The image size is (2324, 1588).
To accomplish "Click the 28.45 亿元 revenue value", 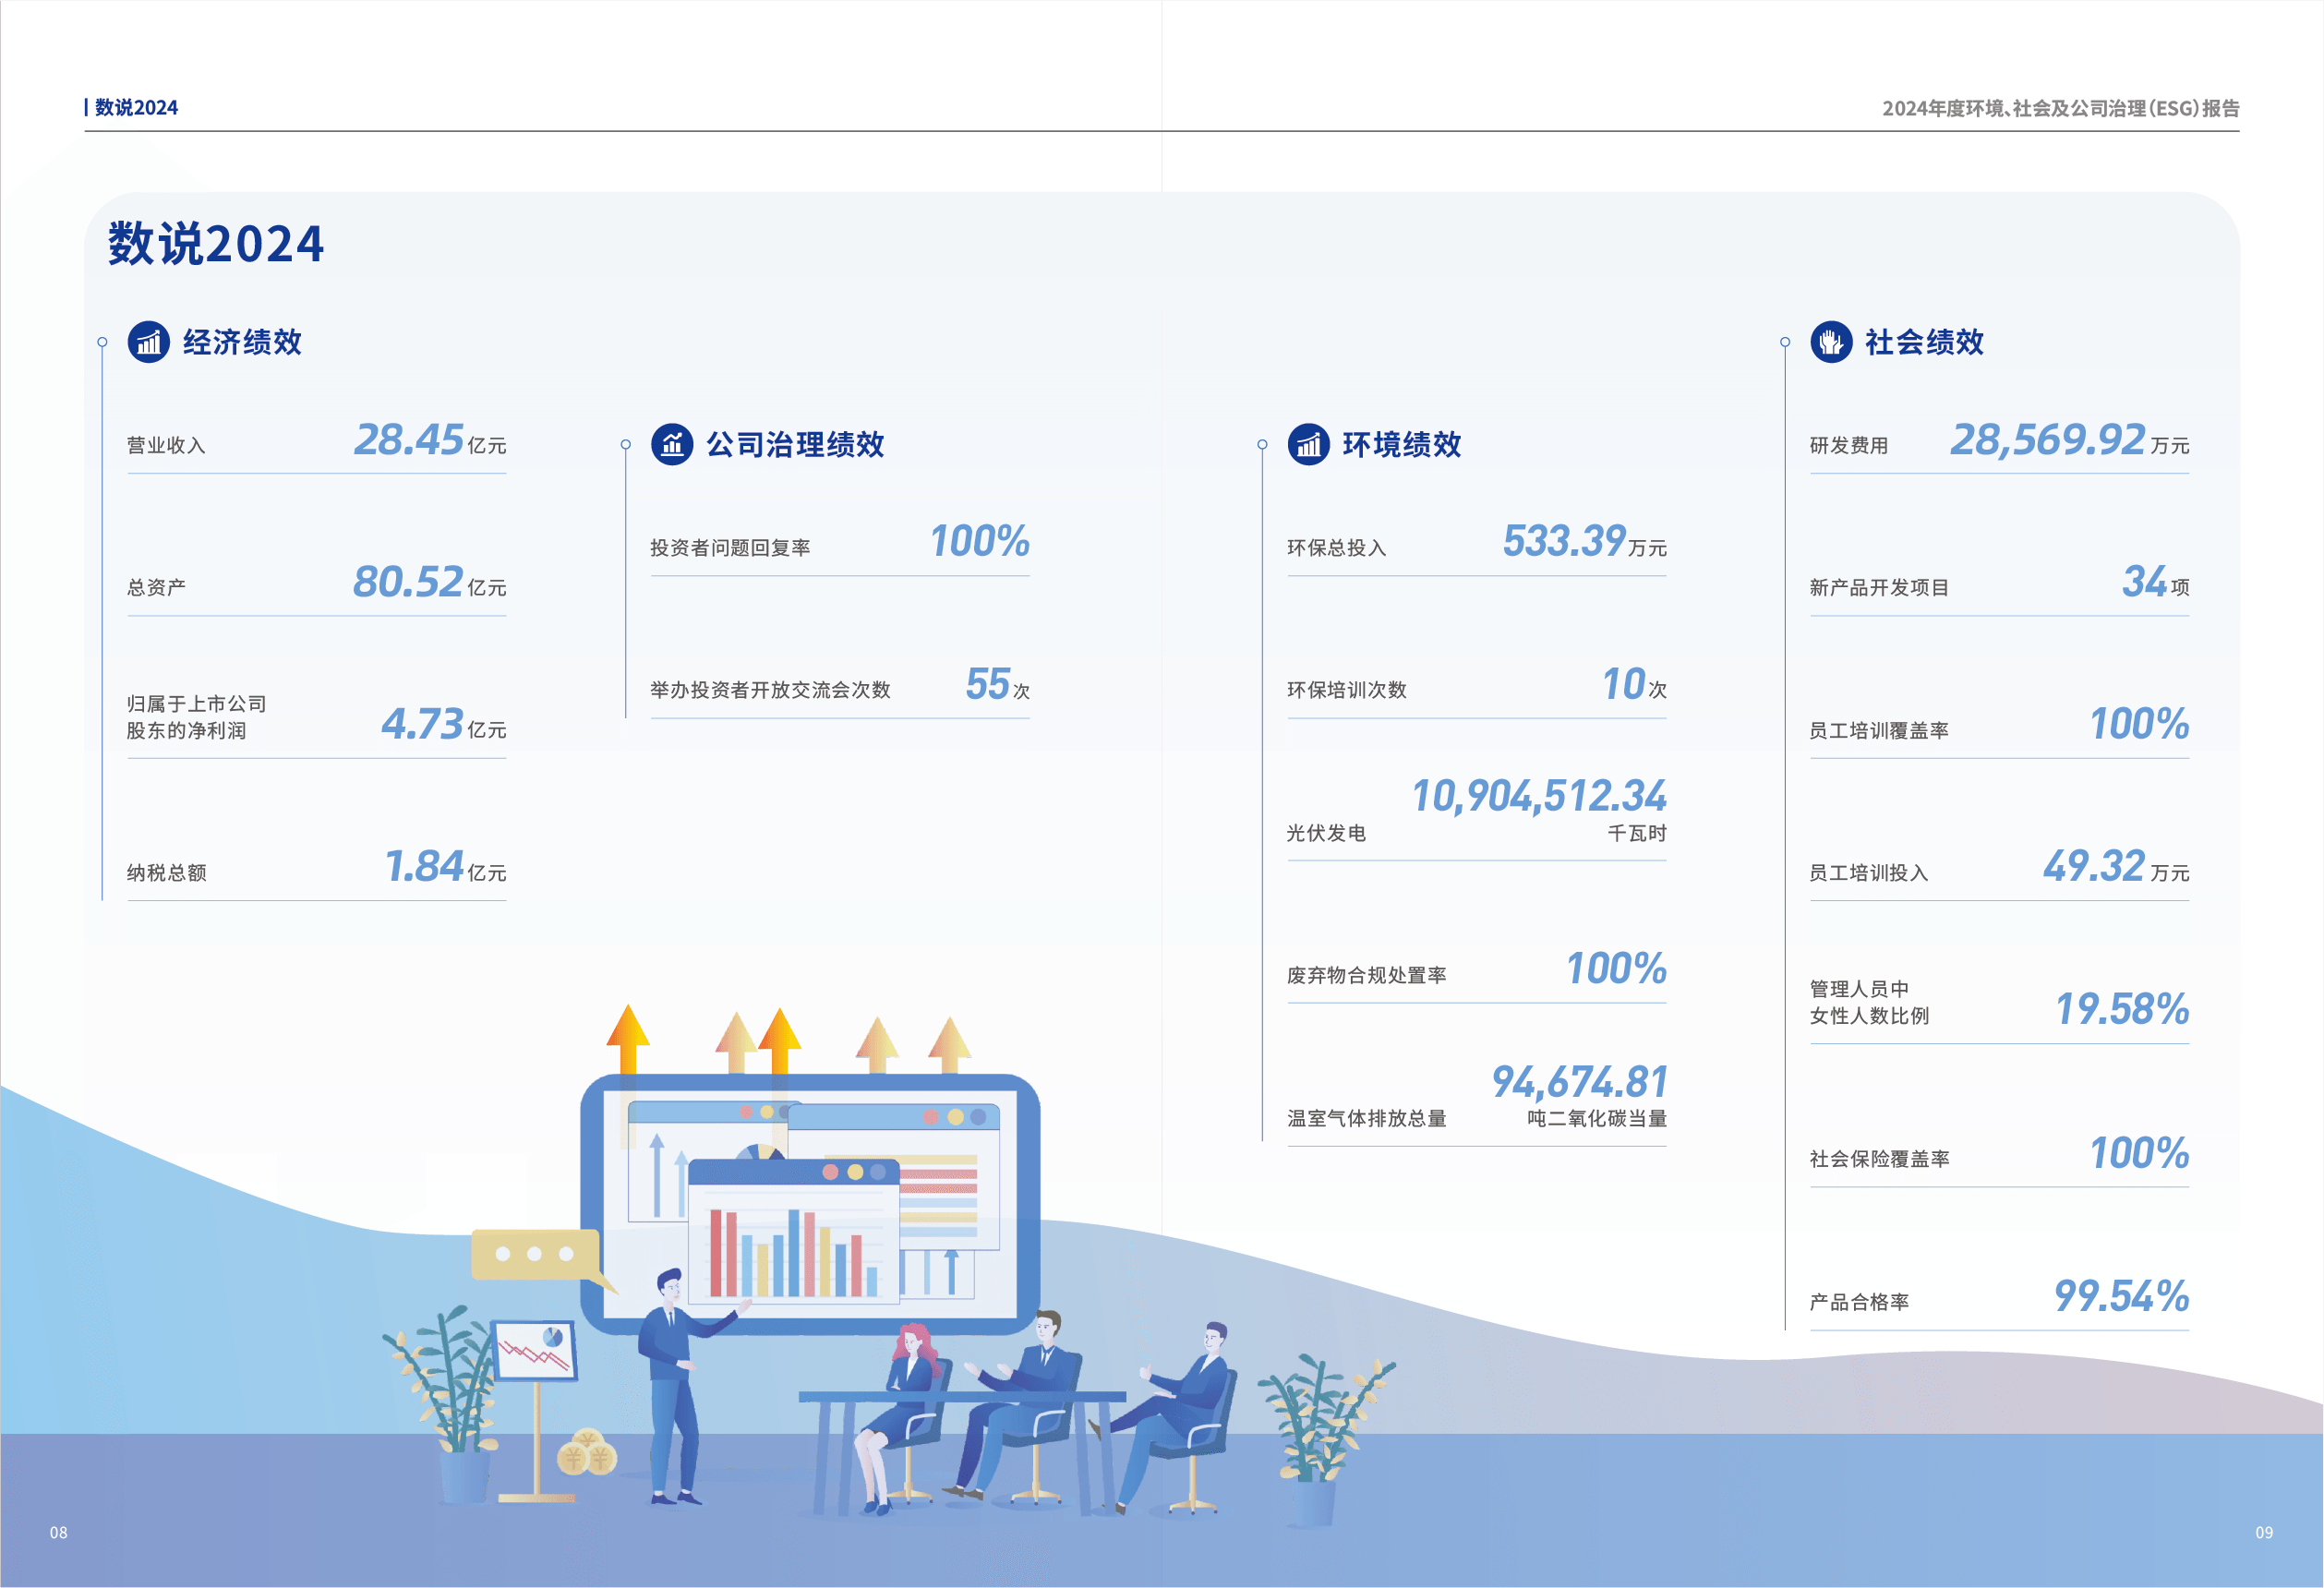I will [409, 440].
